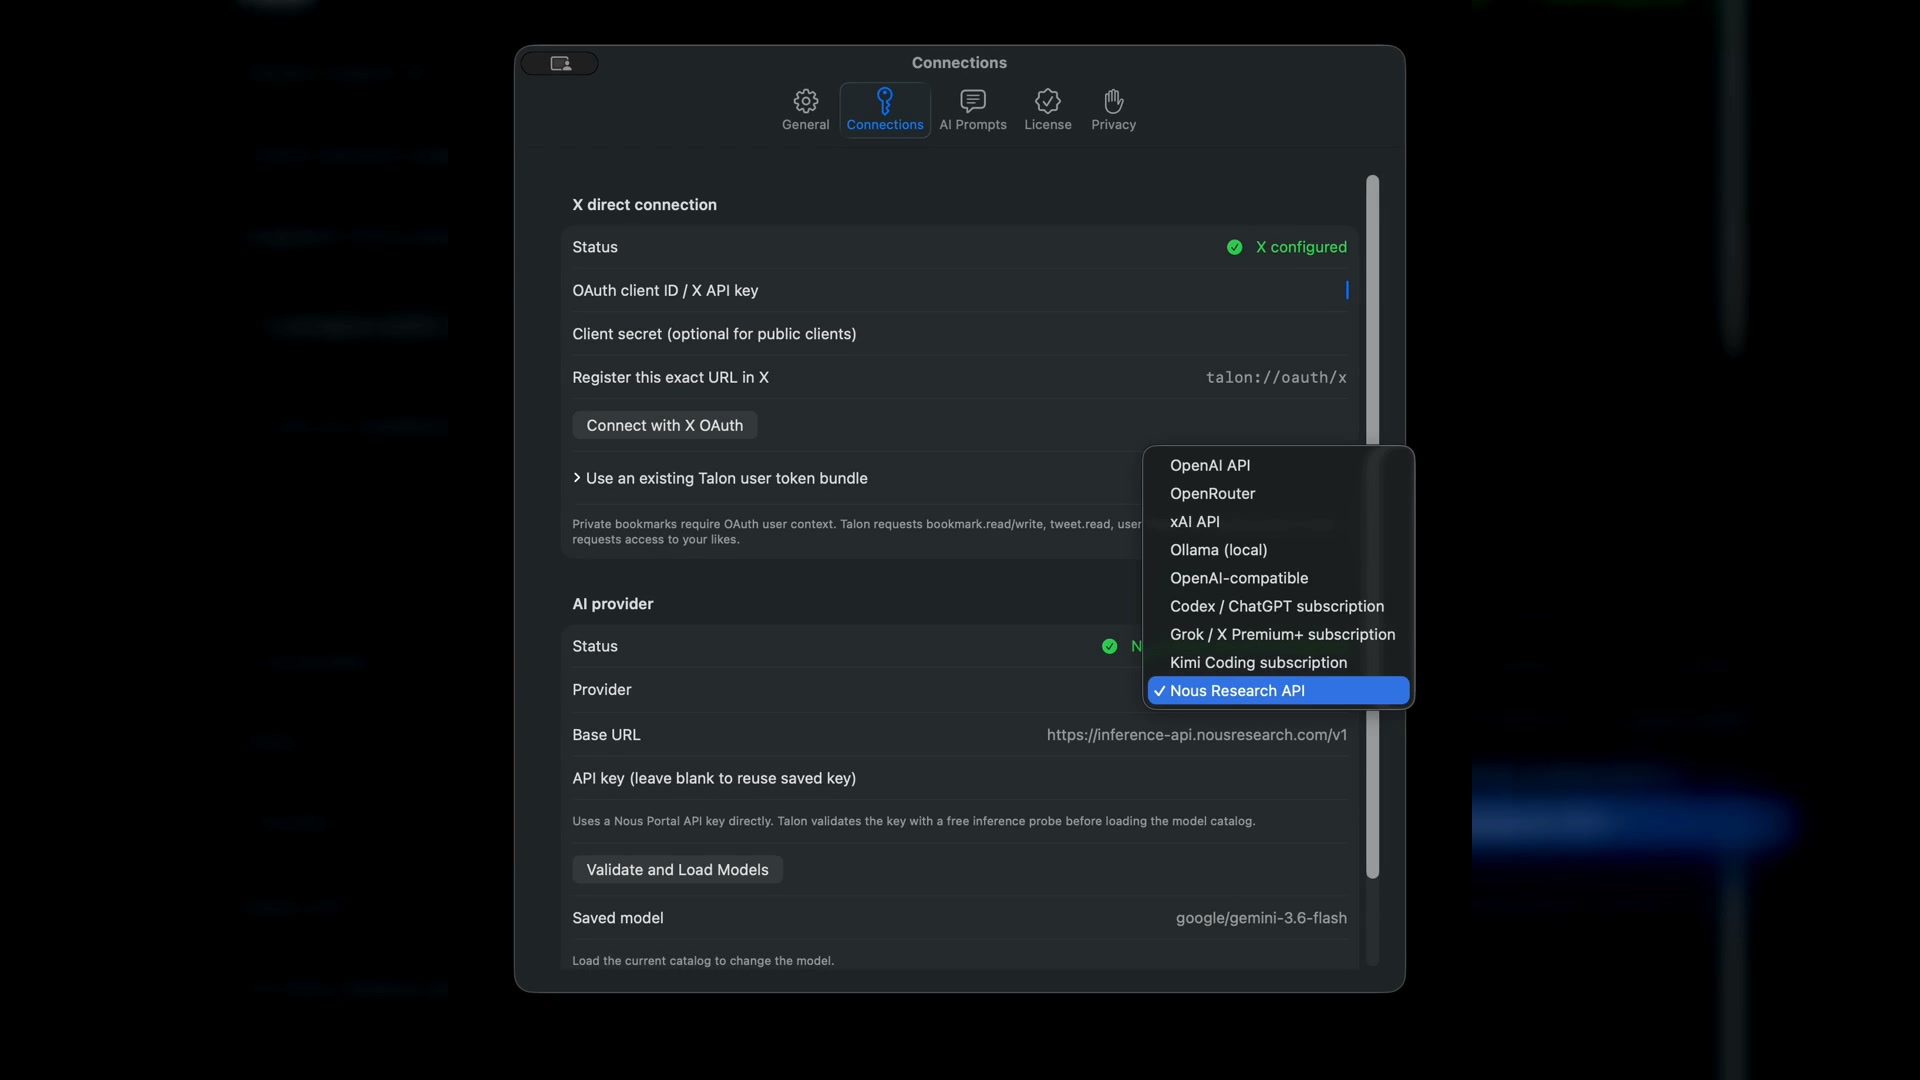Click the X configured status text
The height and width of the screenshot is (1080, 1920).
[1301, 247]
